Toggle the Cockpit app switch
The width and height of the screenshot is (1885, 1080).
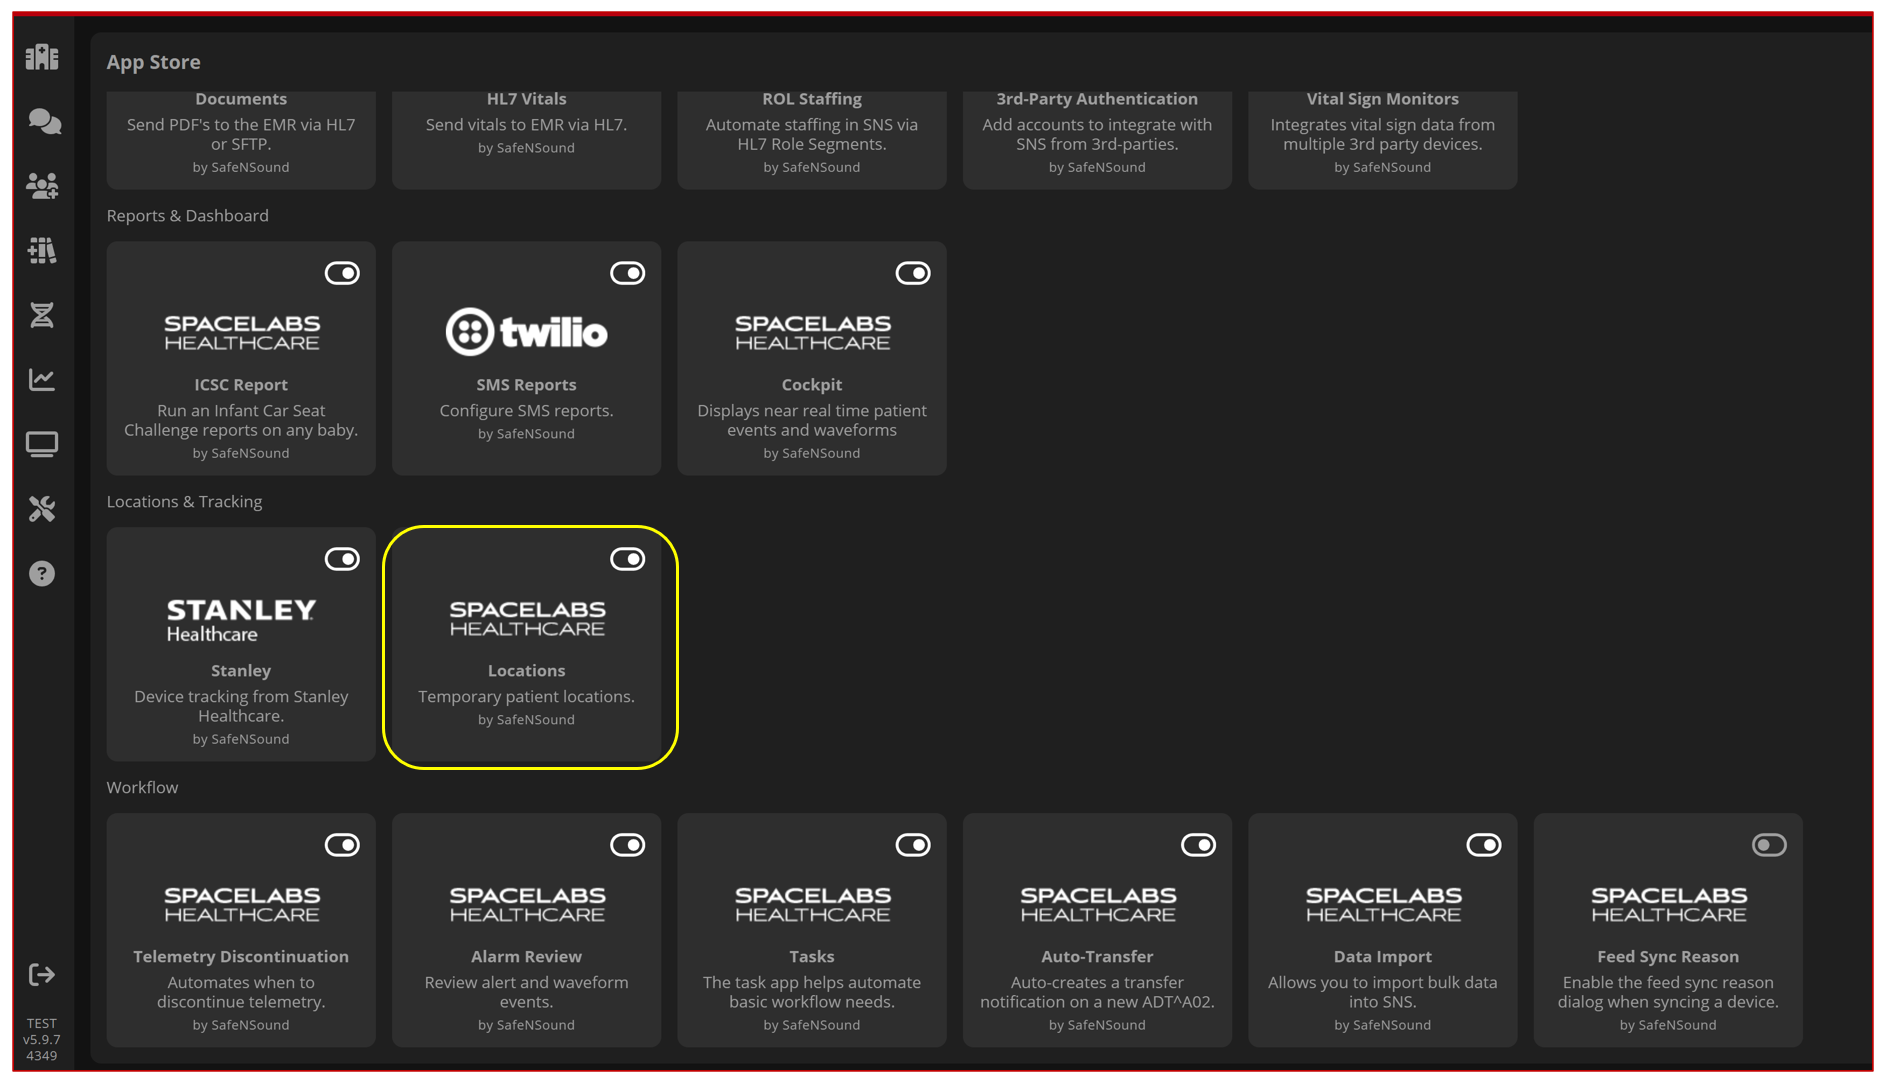pos(913,273)
